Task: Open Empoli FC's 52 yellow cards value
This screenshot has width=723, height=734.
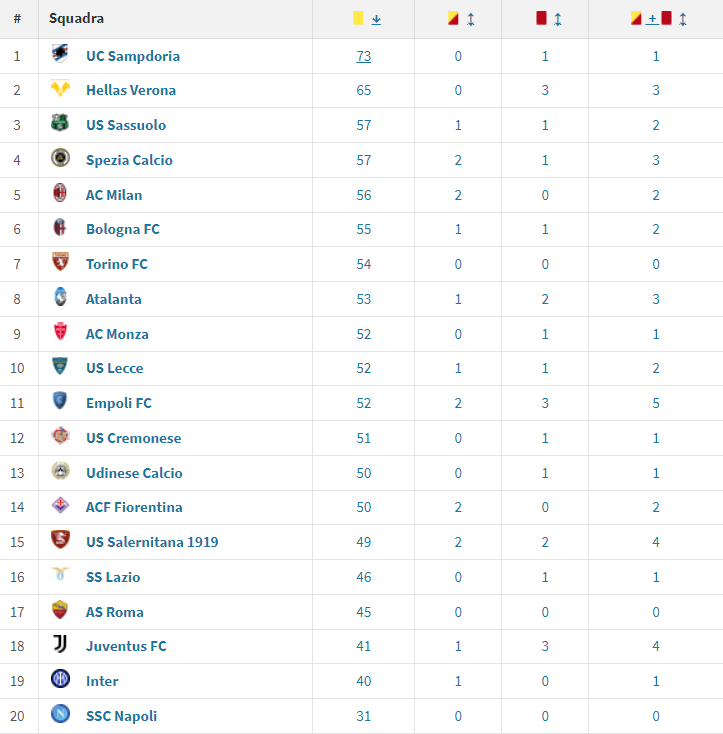Action: pos(364,403)
